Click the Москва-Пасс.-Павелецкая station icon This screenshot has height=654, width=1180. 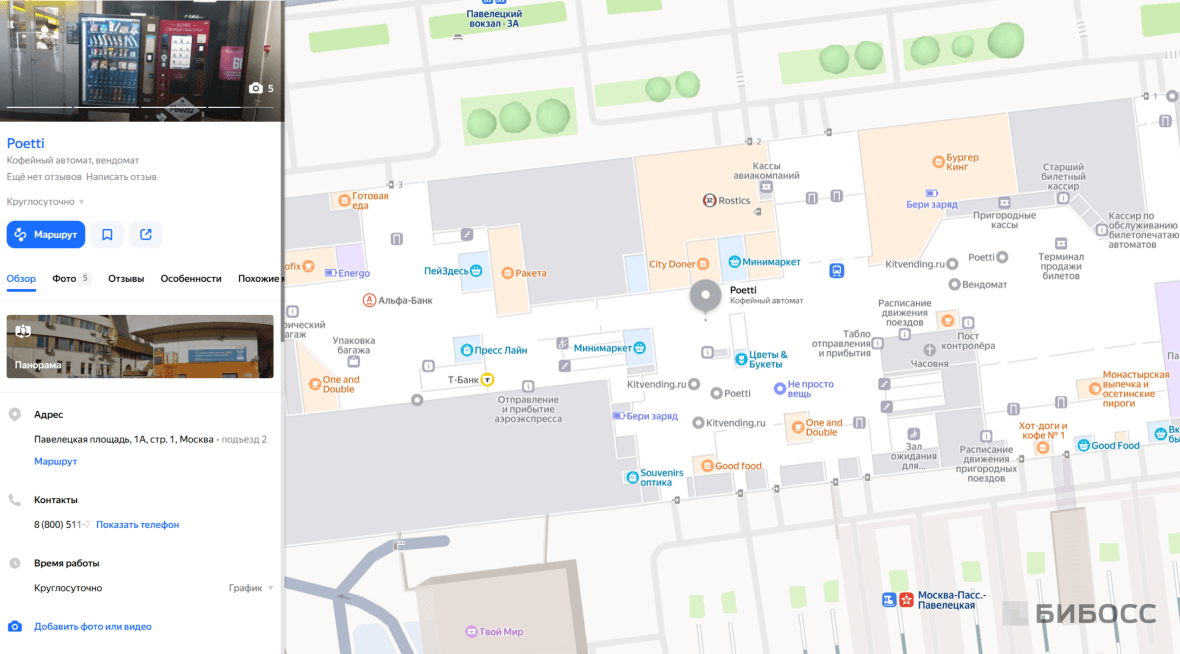point(889,600)
